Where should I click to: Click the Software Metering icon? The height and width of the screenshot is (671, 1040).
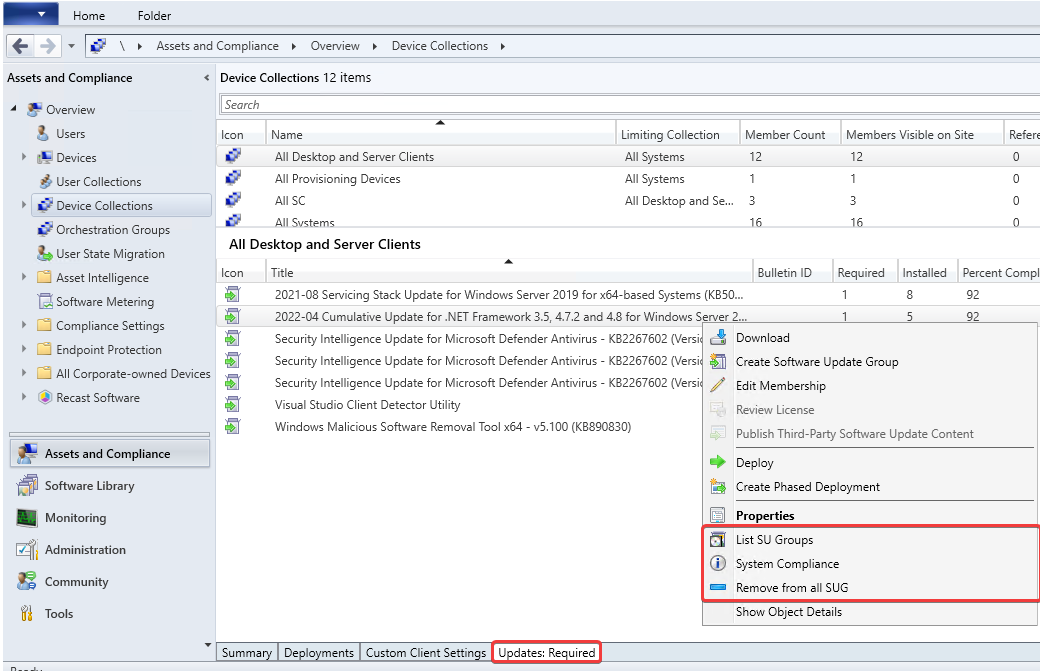[45, 302]
